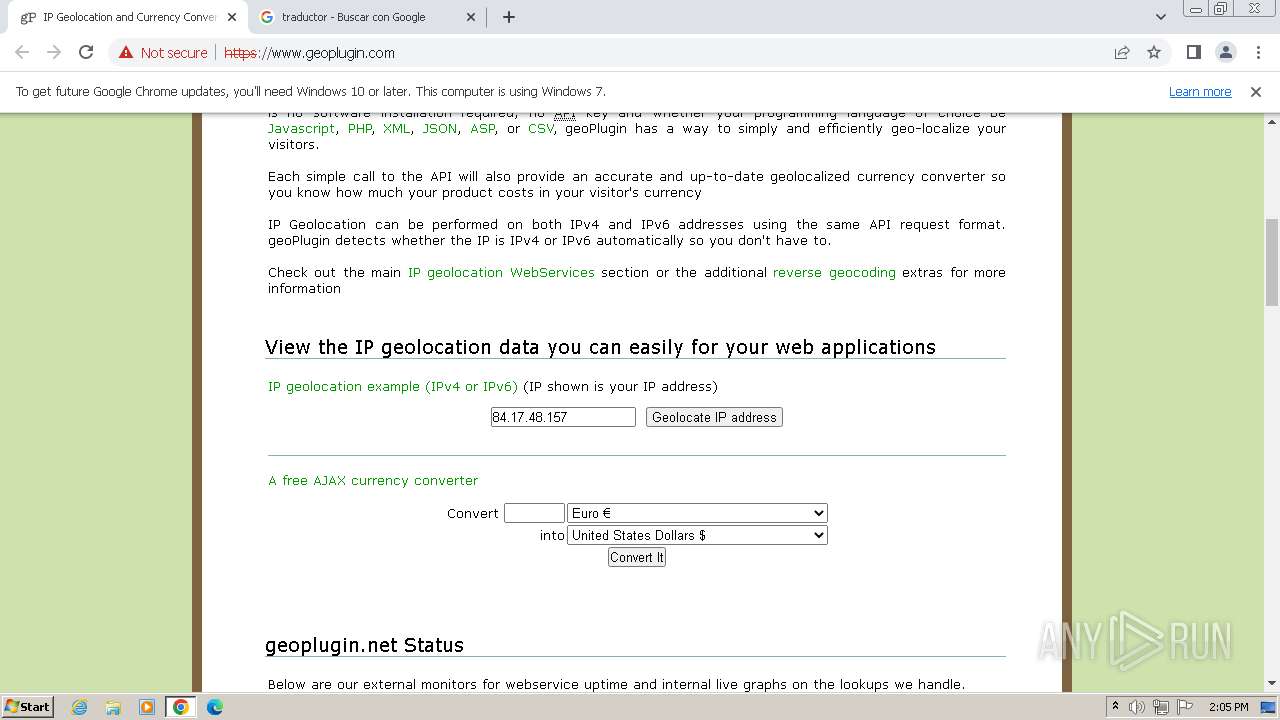Go forward using the browser forward arrow
Image resolution: width=1280 pixels, height=720 pixels.
(54, 53)
